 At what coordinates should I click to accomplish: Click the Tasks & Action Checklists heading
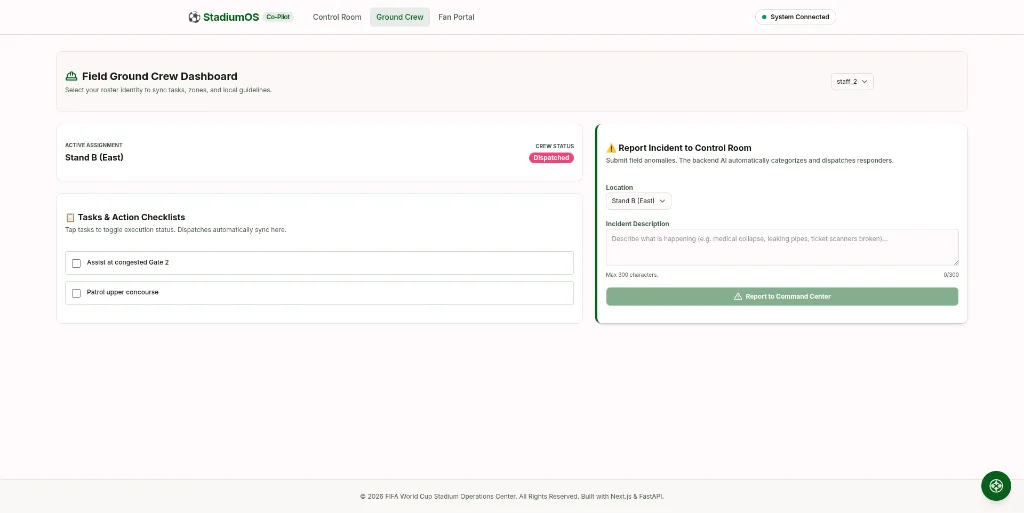tap(131, 217)
